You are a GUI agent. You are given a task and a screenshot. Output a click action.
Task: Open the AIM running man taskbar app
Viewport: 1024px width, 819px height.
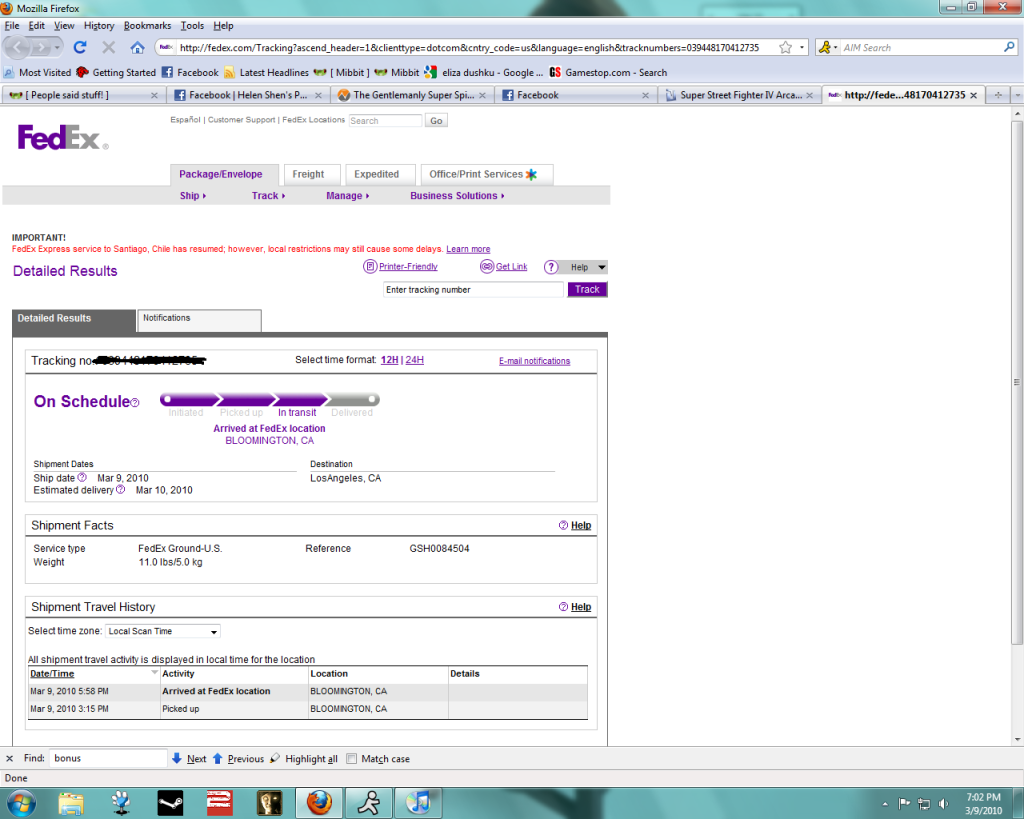(x=369, y=803)
